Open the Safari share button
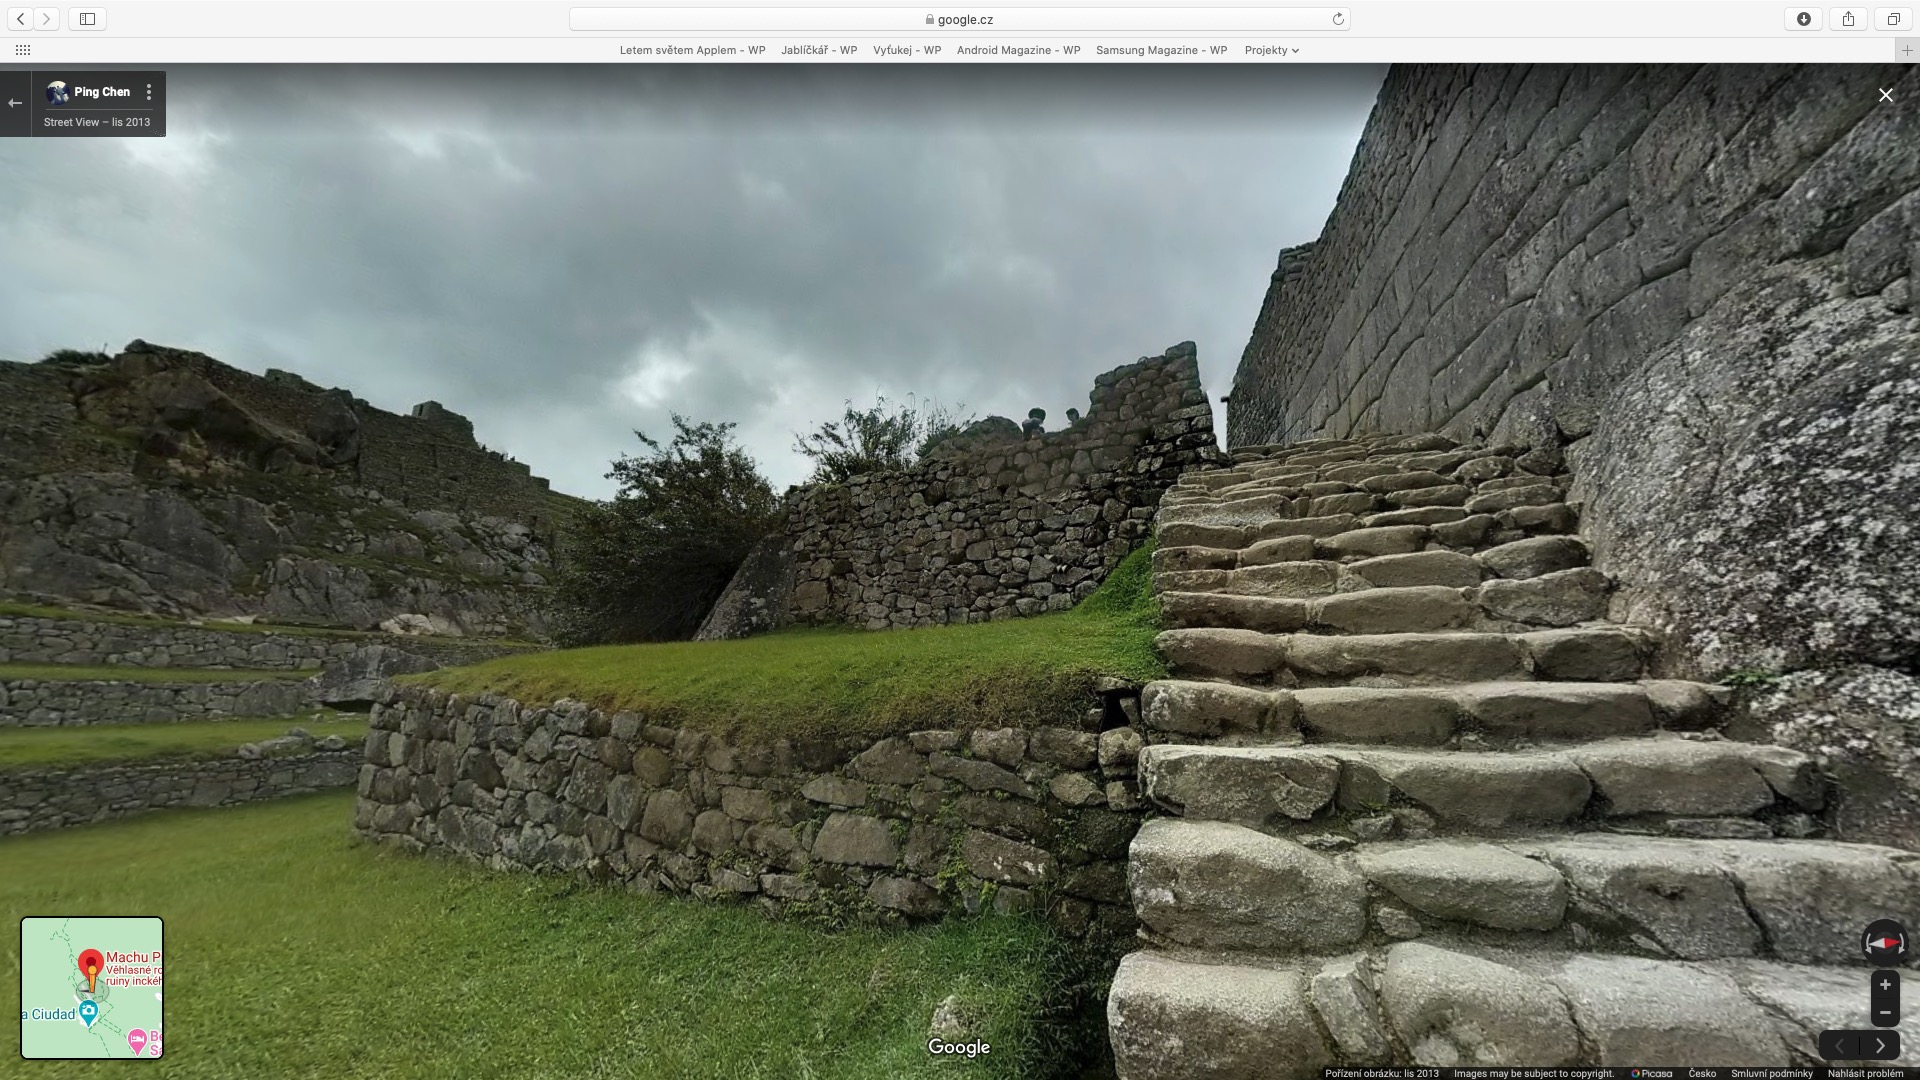The width and height of the screenshot is (1920, 1080). tap(1848, 19)
